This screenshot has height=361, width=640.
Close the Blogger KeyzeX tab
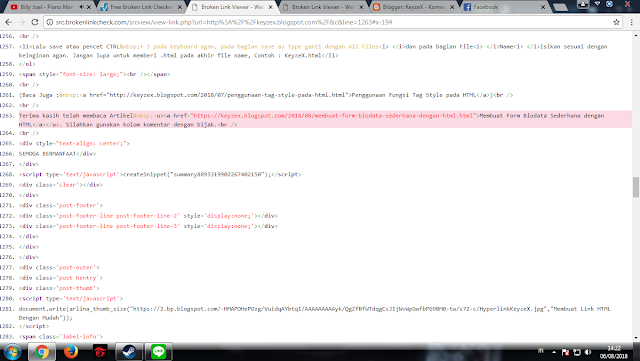(452, 7)
